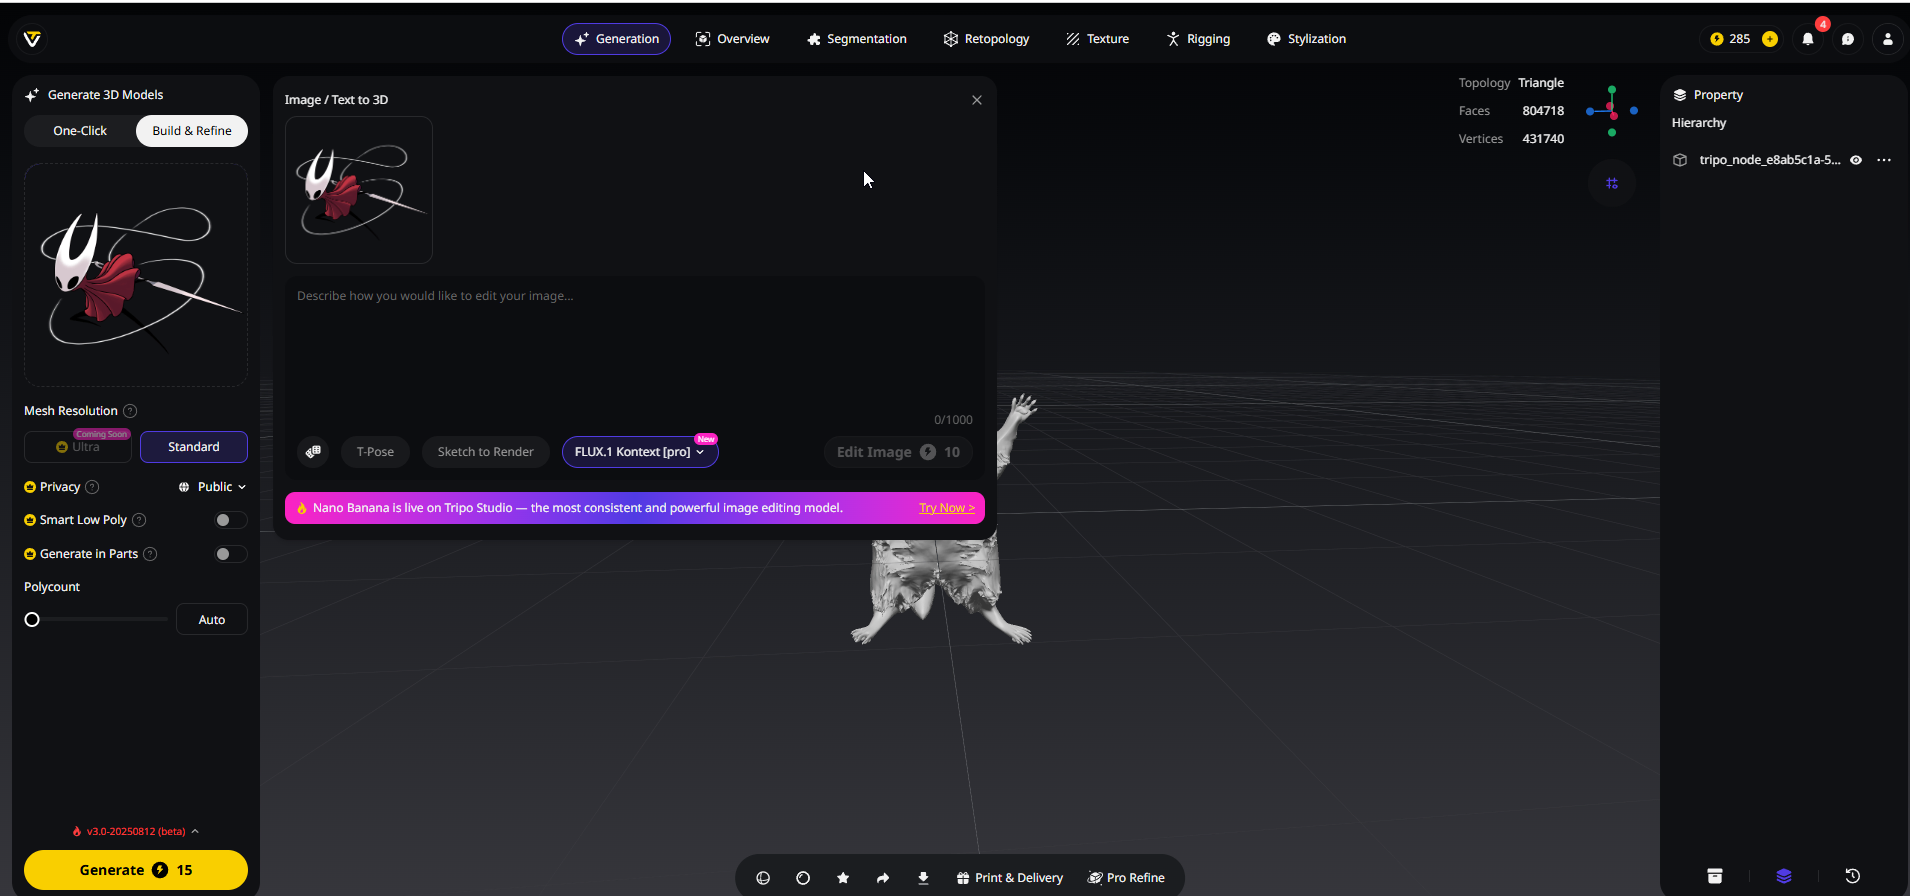This screenshot has width=1910, height=896.
Task: Click the archive box icon bottom right
Action: coord(1715,876)
